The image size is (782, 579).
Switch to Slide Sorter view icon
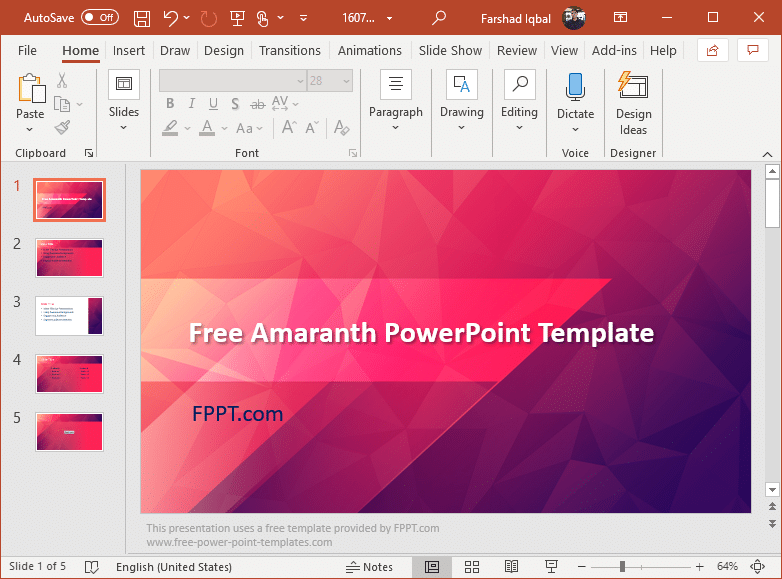click(x=472, y=567)
